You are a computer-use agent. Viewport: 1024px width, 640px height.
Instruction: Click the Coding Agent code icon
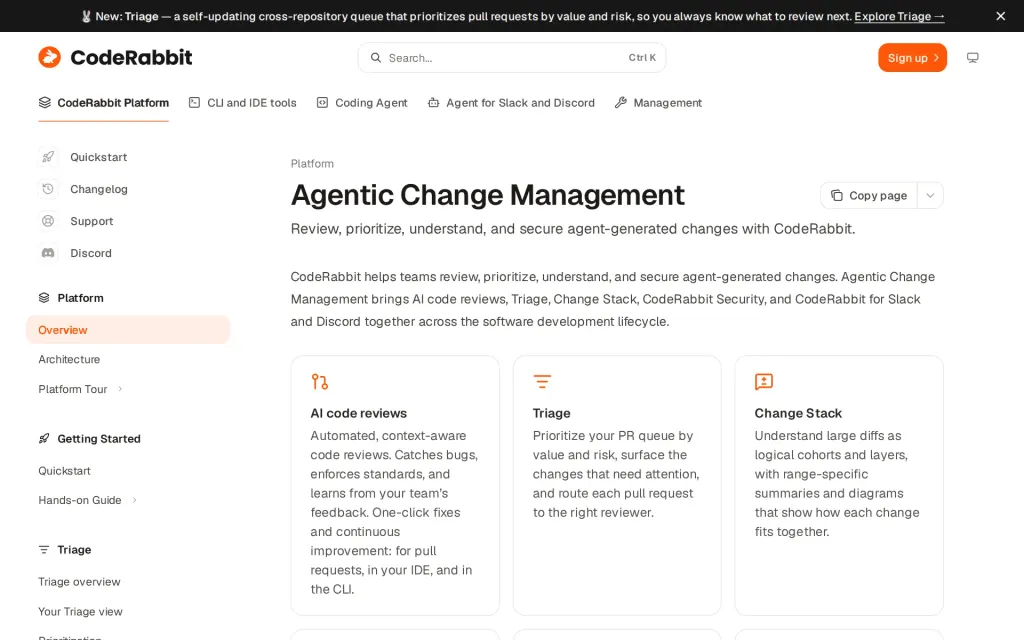[x=322, y=103]
